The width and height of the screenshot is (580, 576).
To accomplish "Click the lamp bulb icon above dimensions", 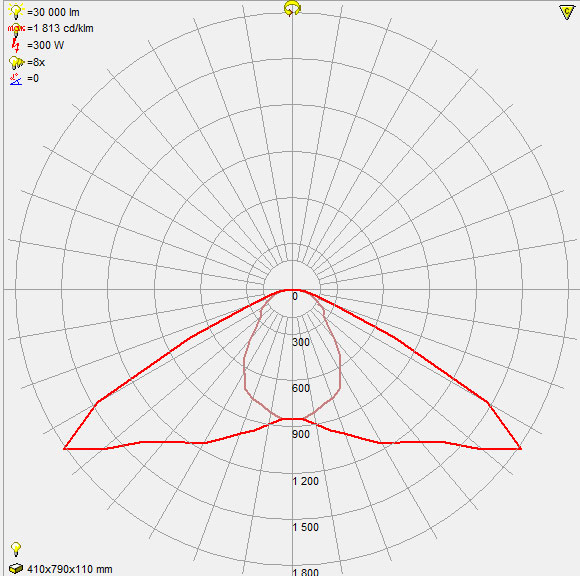I will click(x=16, y=549).
